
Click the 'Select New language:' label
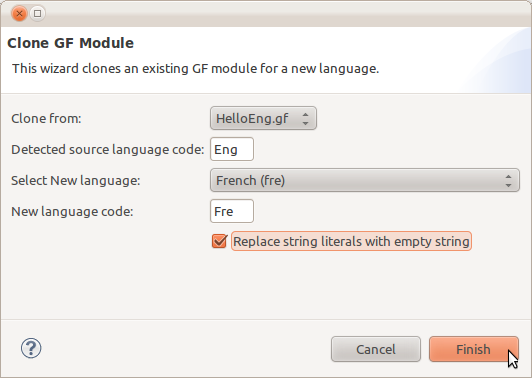pos(76,181)
